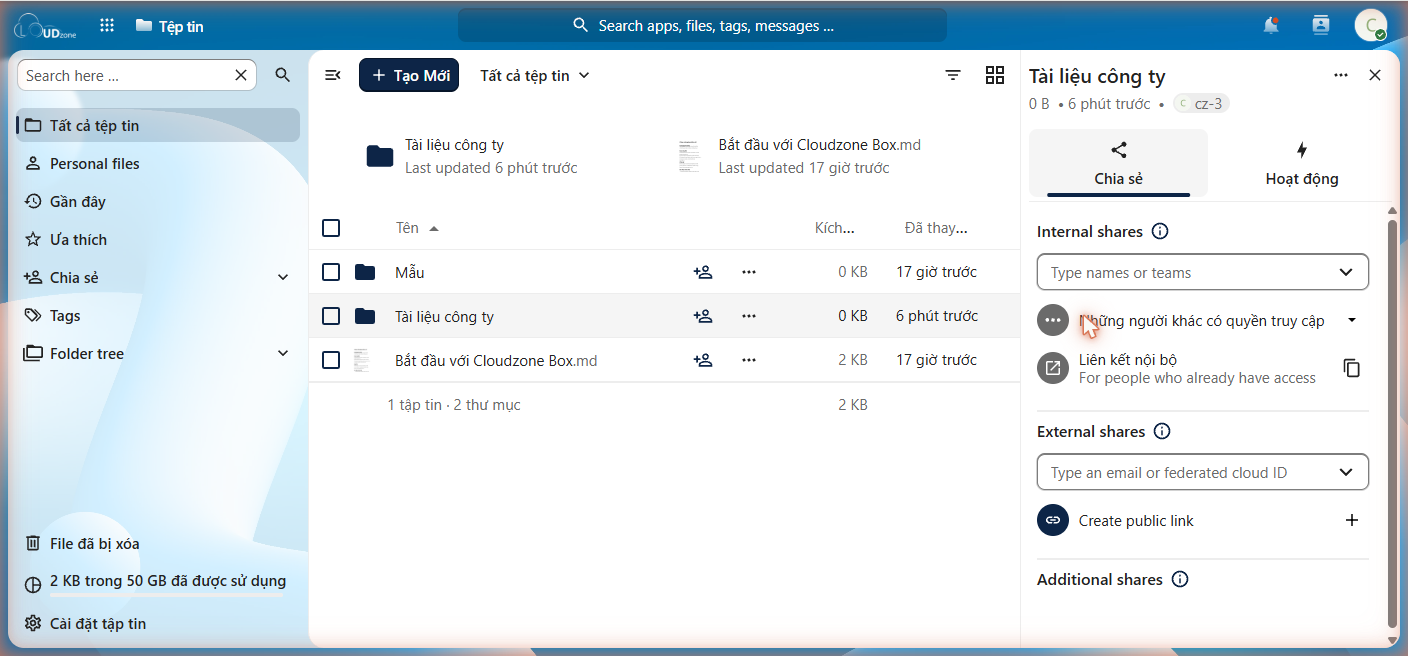1408x656 pixels.
Task: Open more actions for Mẫu folder
Action: point(749,272)
